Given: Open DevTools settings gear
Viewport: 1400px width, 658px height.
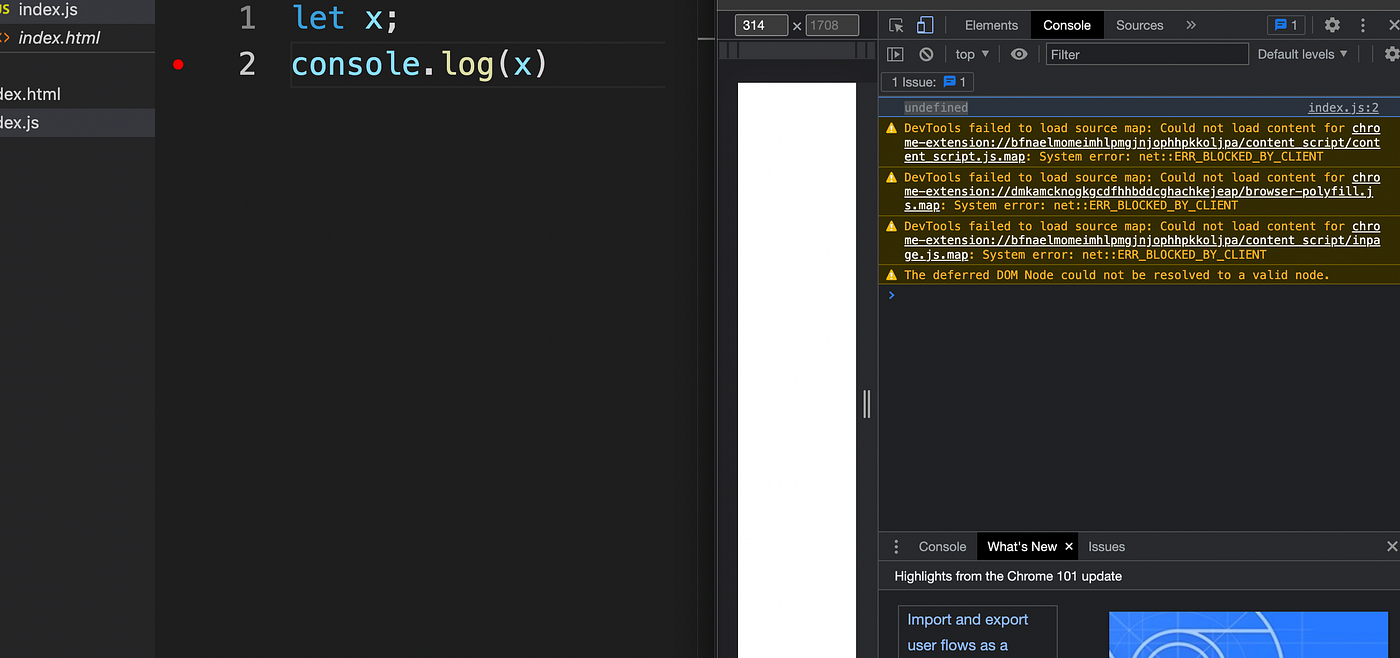Looking at the screenshot, I should [1332, 25].
